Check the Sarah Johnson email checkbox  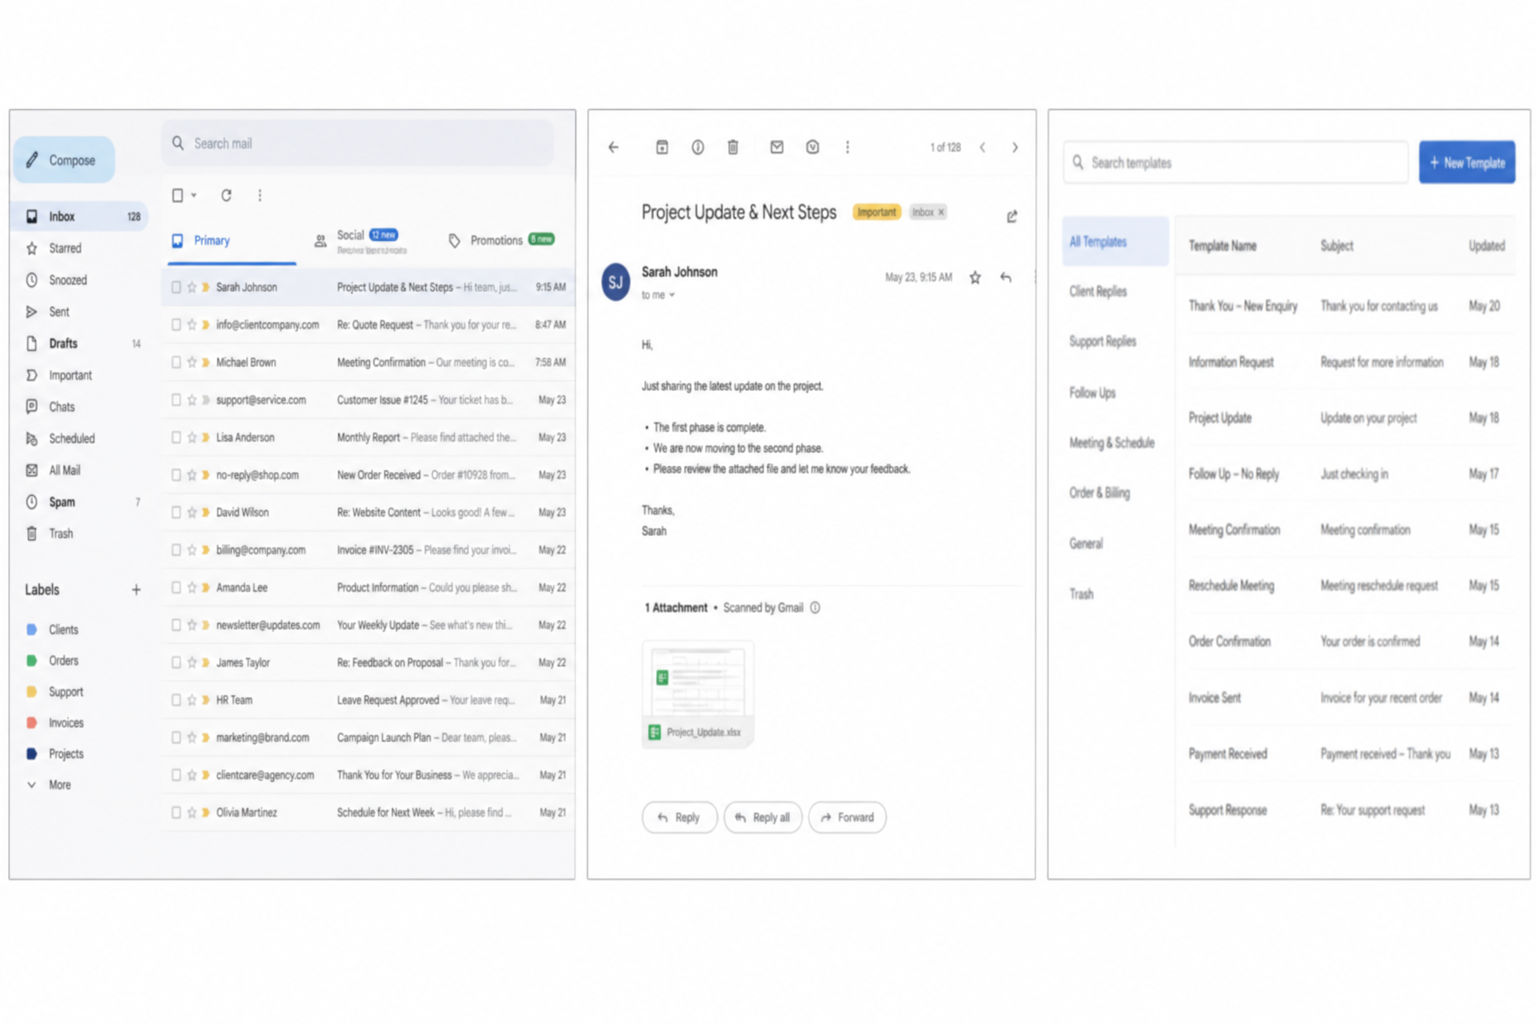[177, 288]
